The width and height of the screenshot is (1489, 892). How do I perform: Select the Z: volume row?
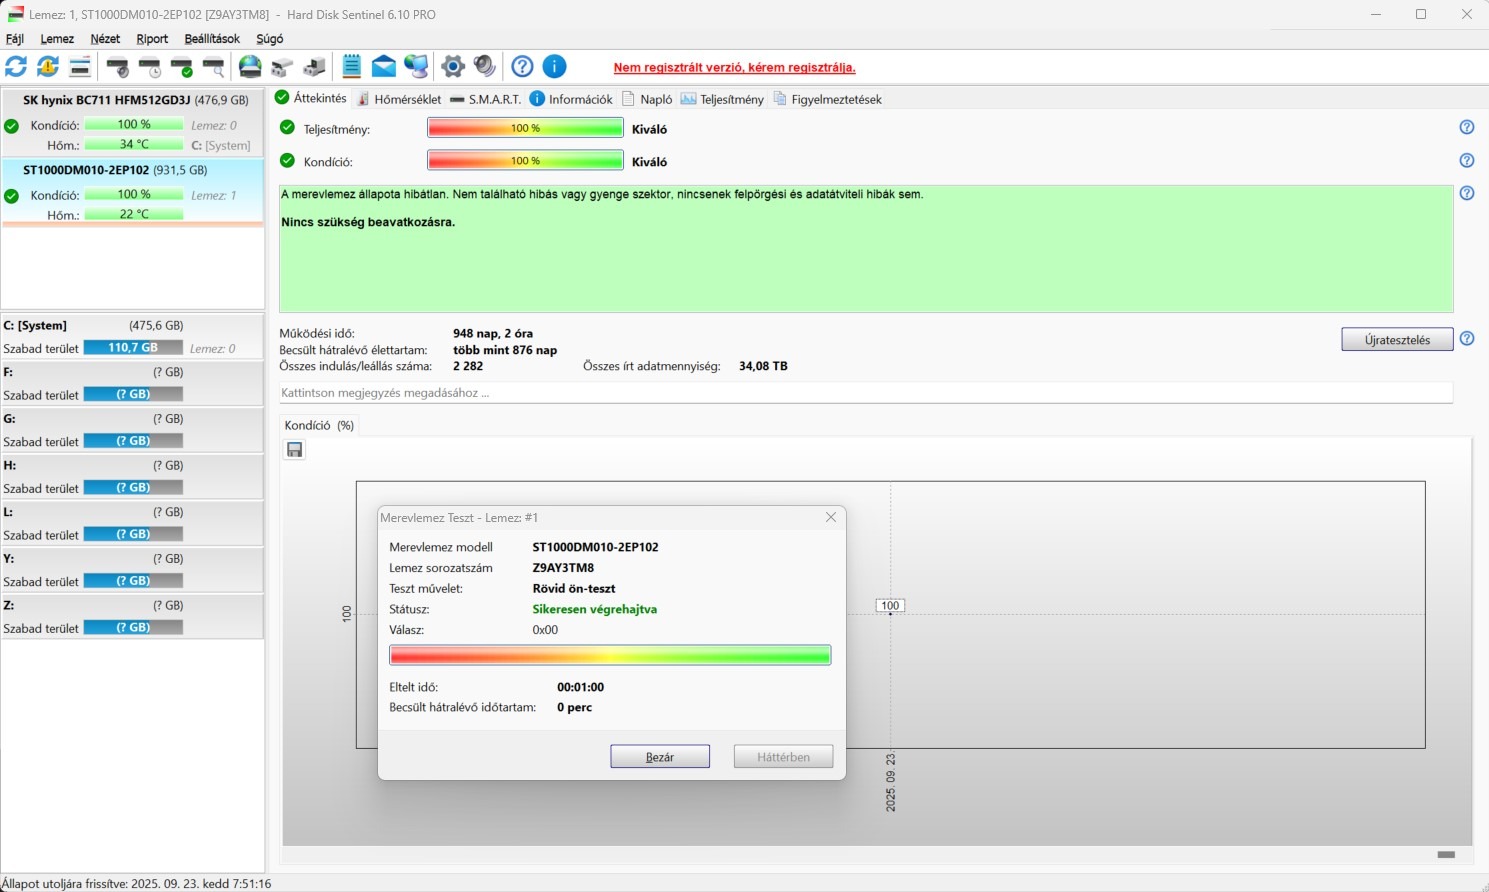coord(133,617)
